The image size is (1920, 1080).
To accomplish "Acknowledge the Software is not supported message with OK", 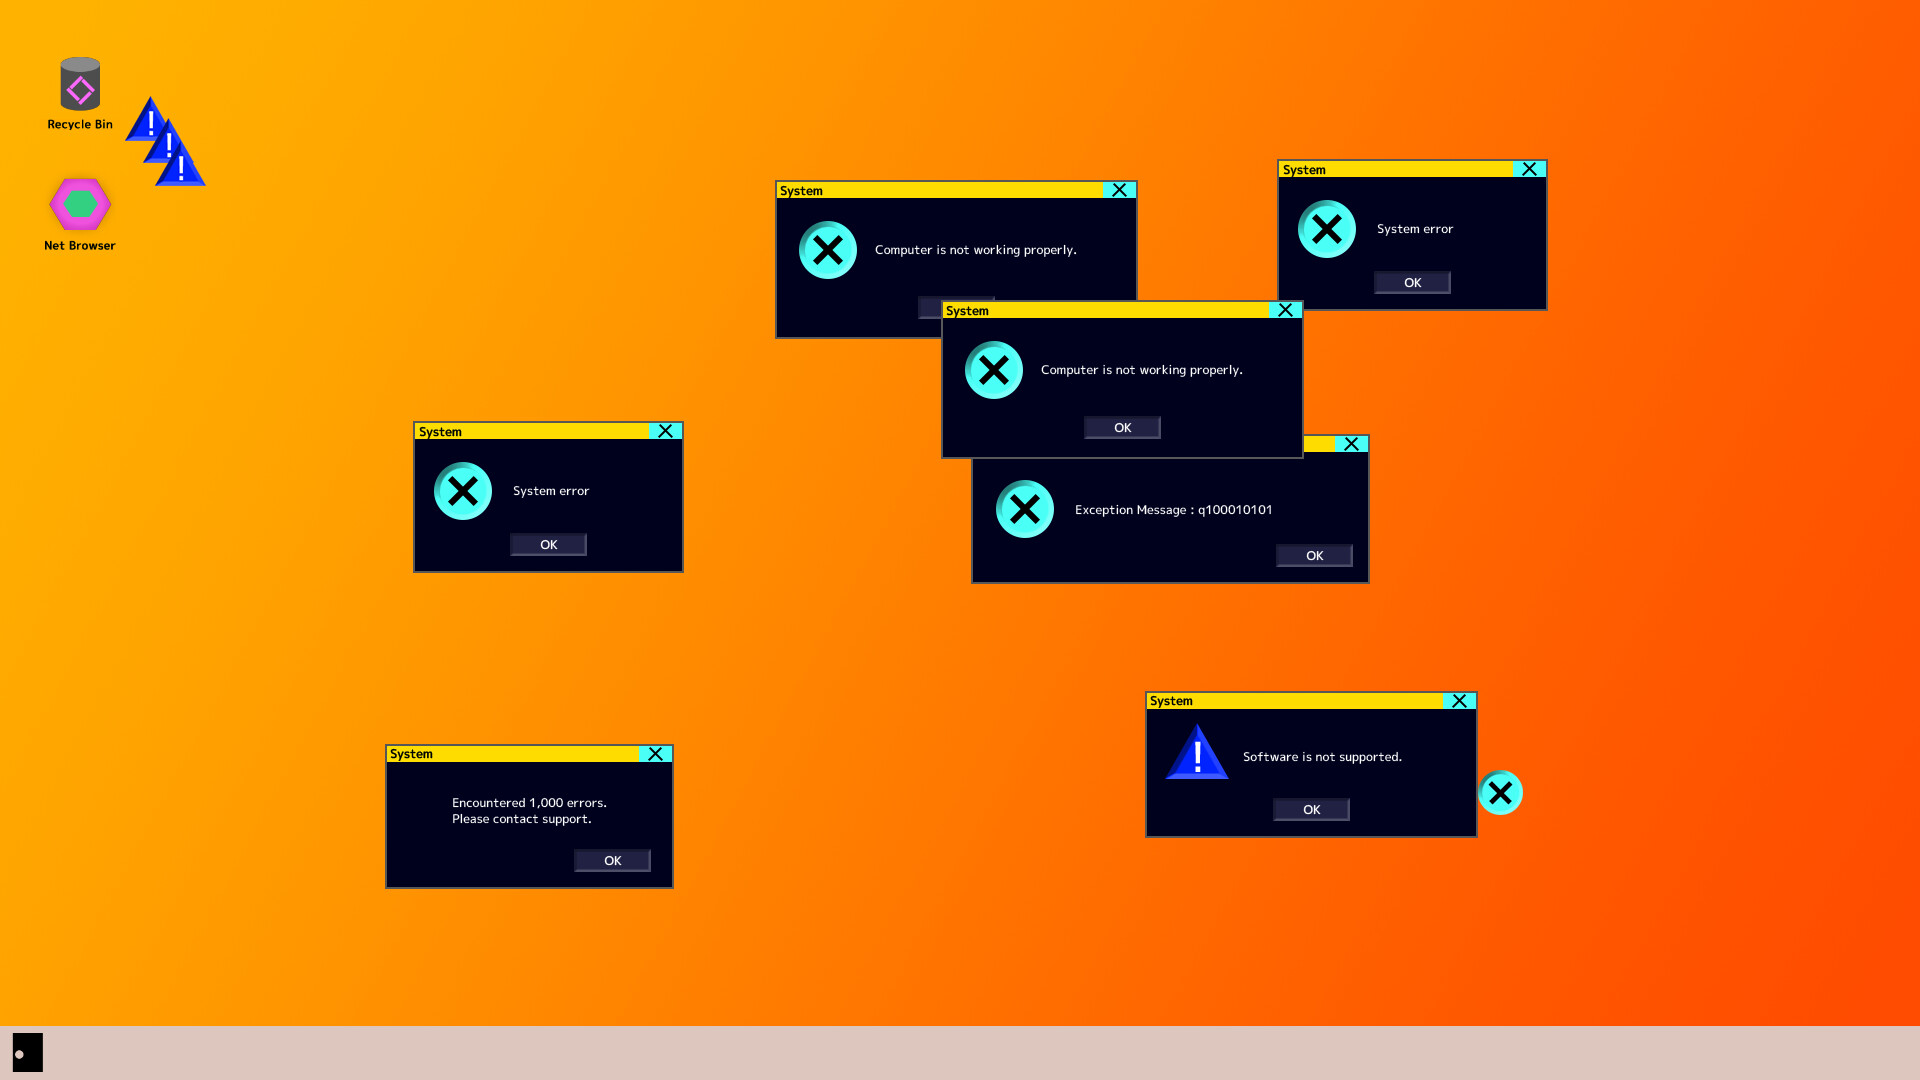I will click(1310, 809).
